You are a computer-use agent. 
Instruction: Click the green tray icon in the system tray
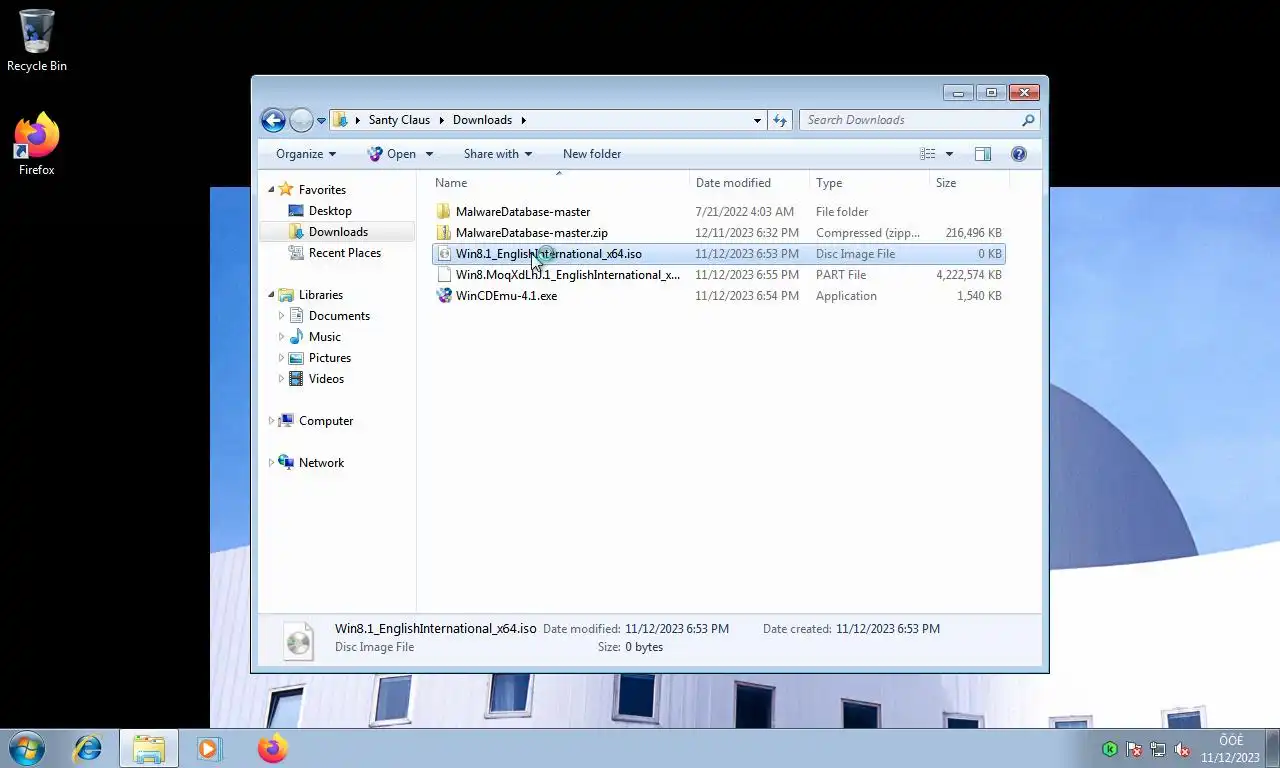point(1110,749)
